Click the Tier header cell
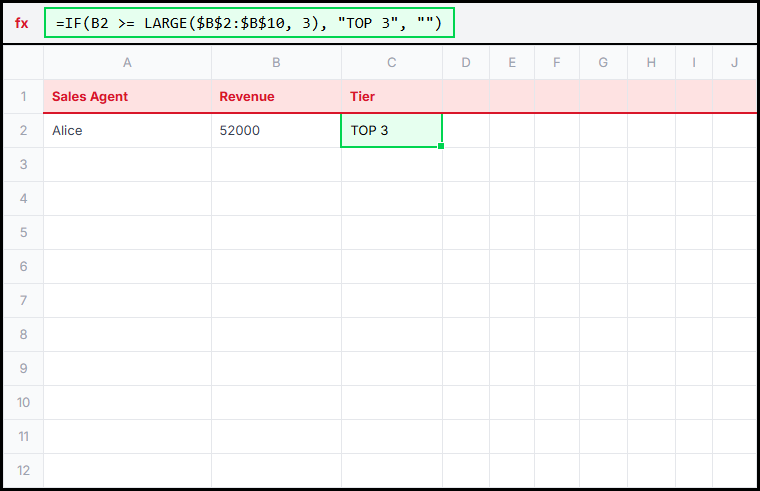Image resolution: width=760 pixels, height=491 pixels. [x=391, y=97]
